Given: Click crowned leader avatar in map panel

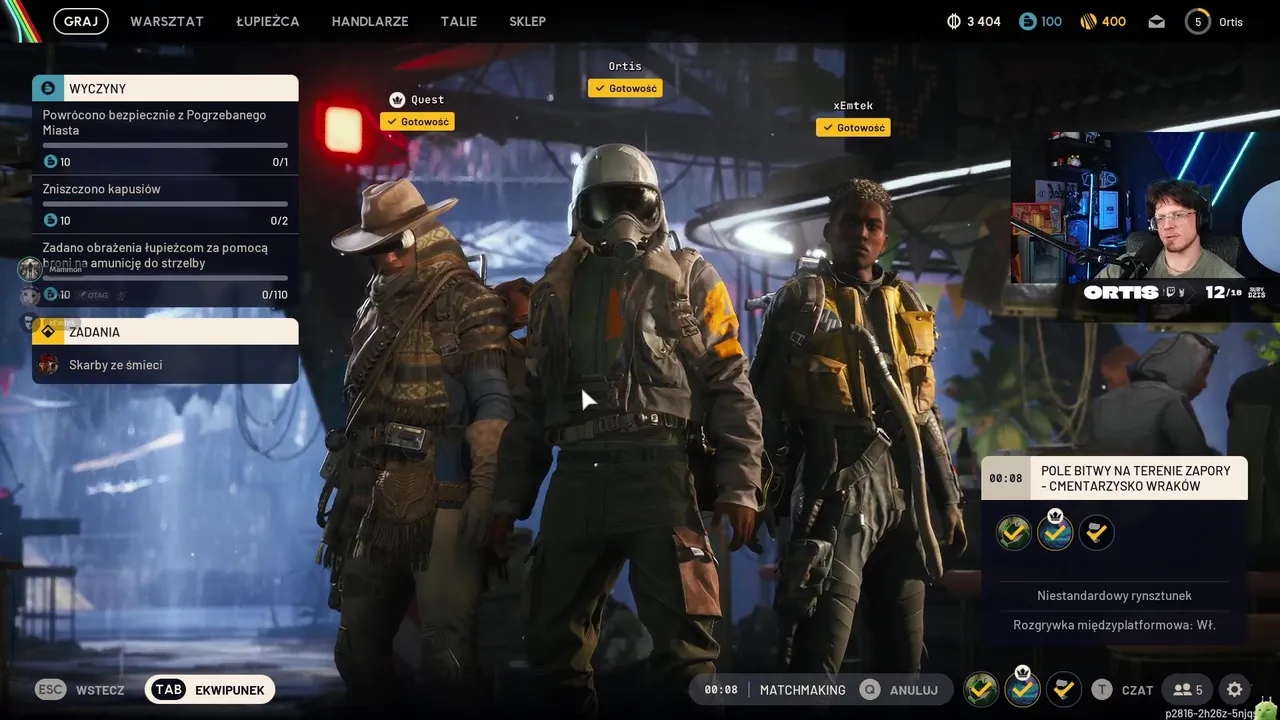Looking at the screenshot, I should [x=1055, y=532].
